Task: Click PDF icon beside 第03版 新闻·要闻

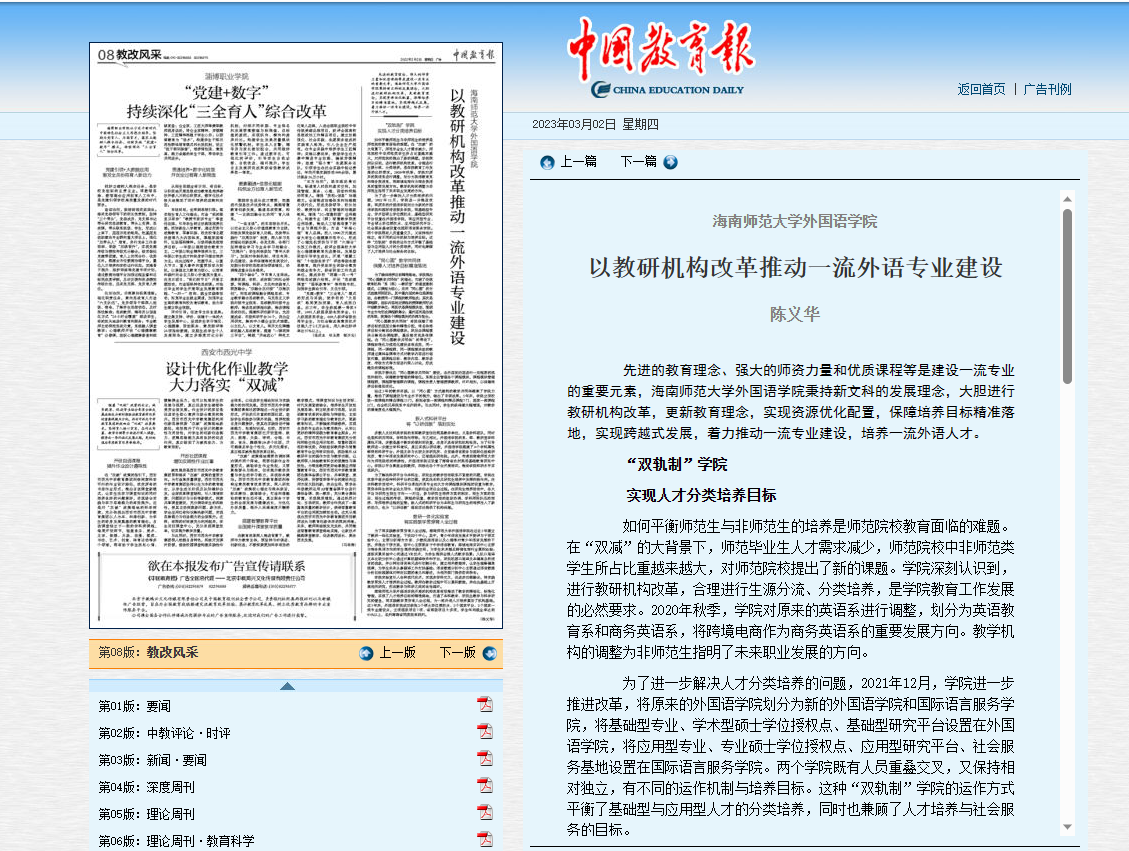Action: (x=484, y=759)
